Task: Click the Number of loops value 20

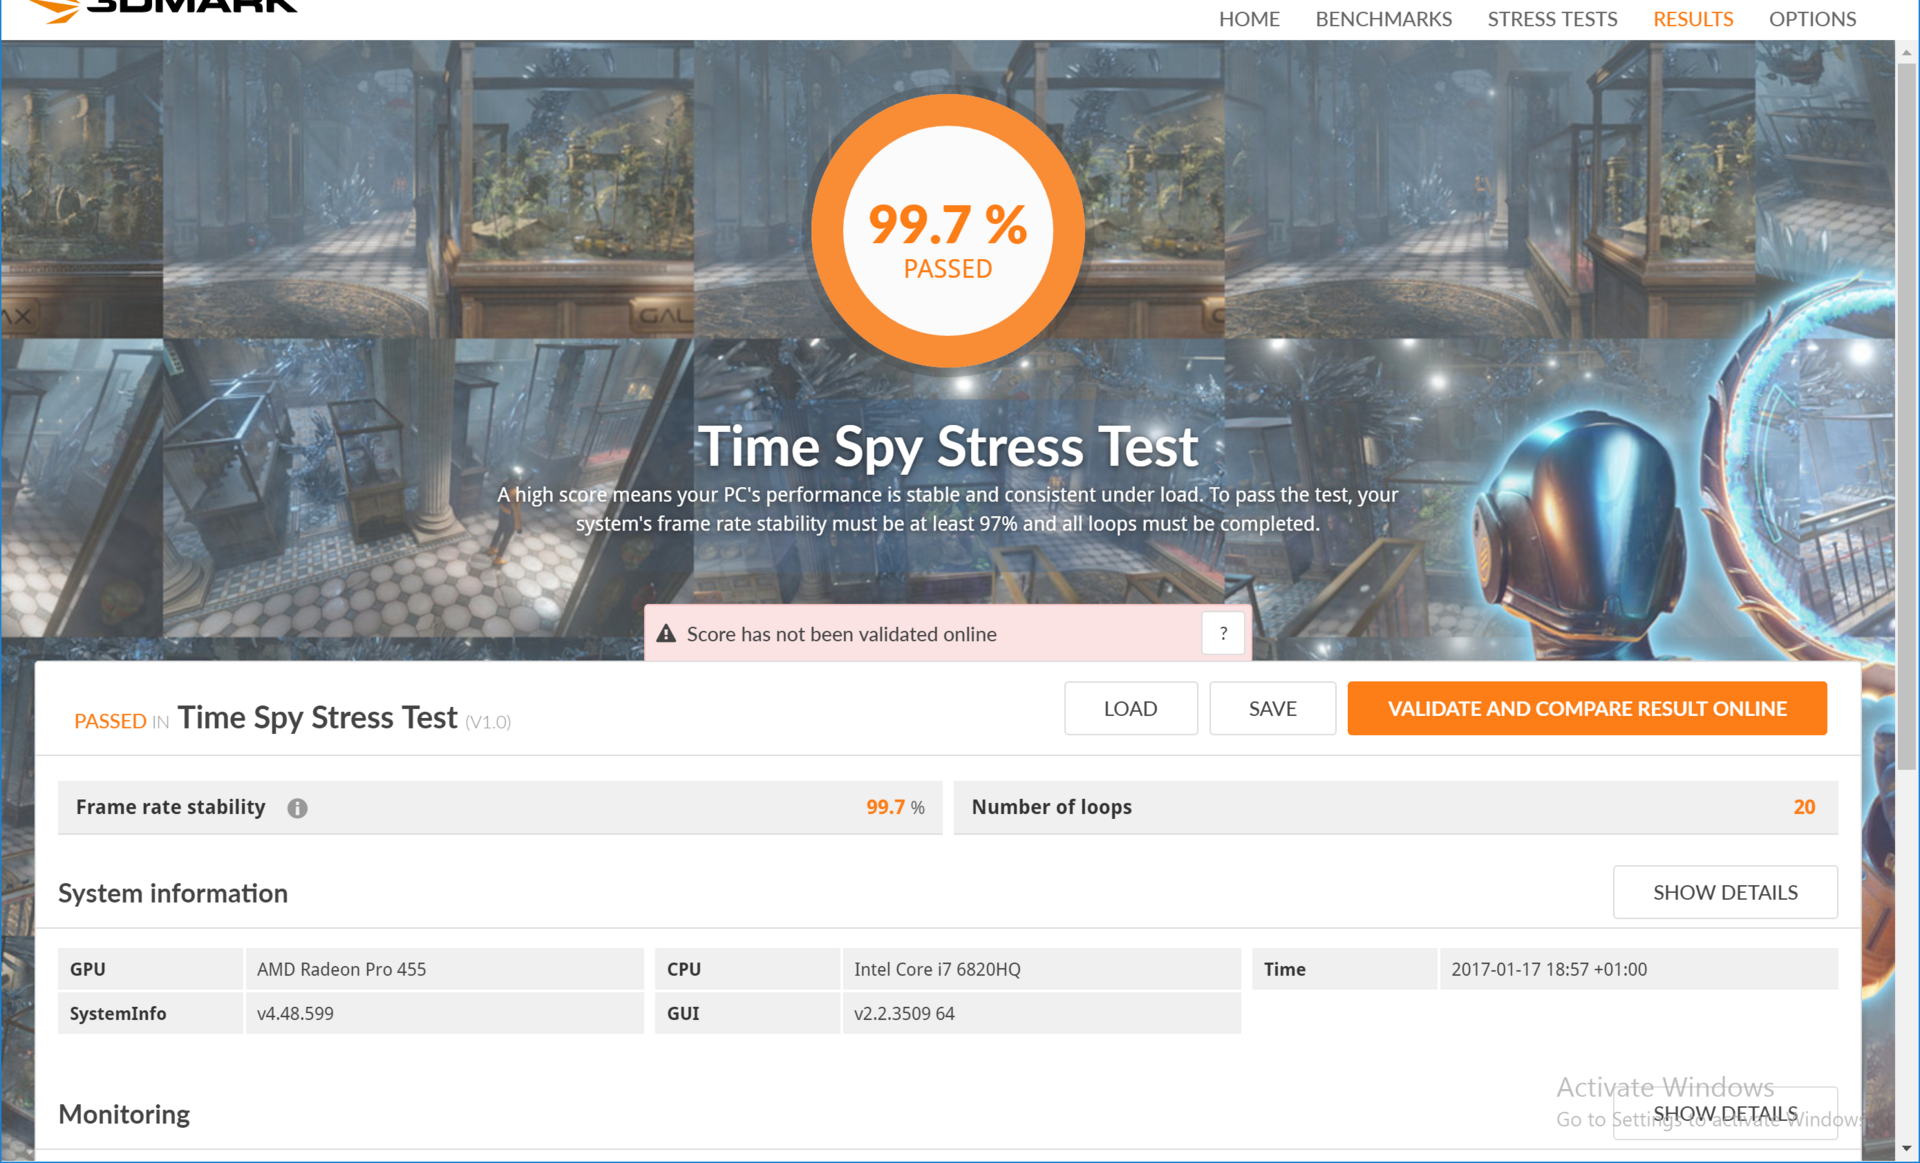Action: (x=1804, y=807)
